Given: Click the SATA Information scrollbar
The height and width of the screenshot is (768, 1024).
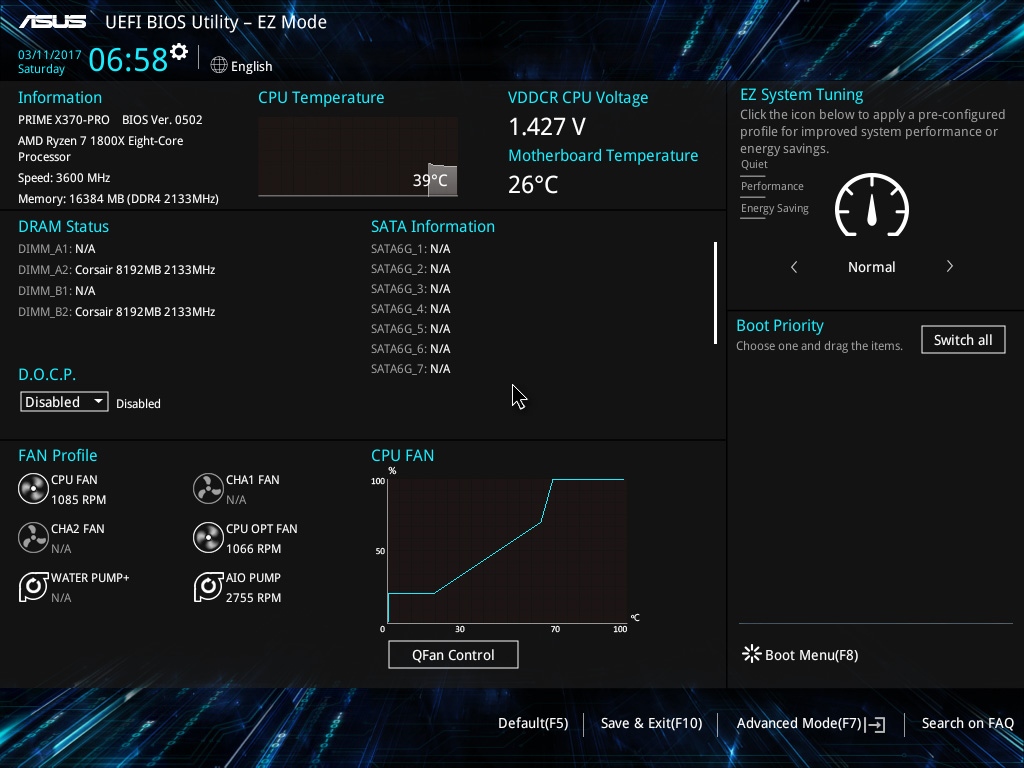Looking at the screenshot, I should pos(716,293).
